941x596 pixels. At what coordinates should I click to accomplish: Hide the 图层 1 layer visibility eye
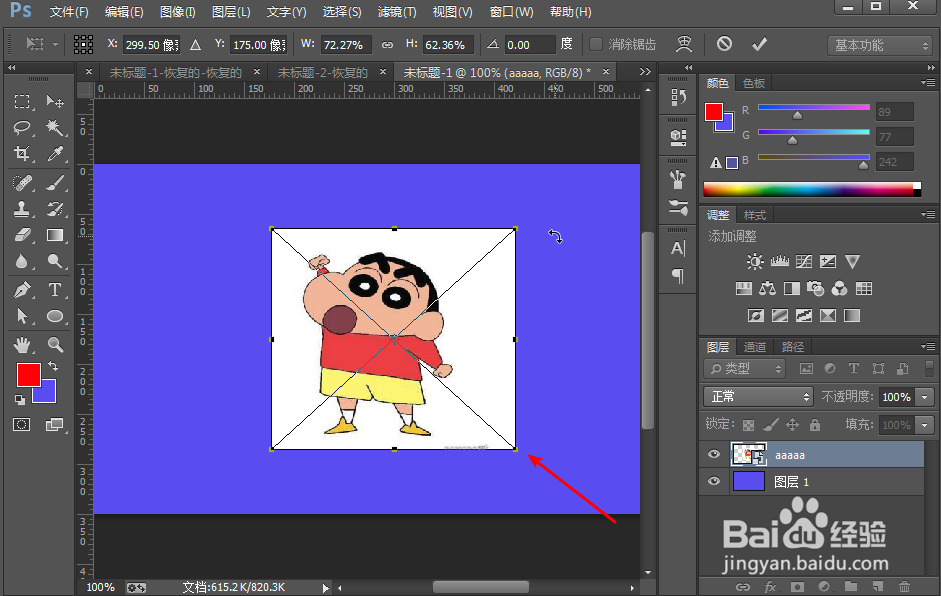coord(714,481)
